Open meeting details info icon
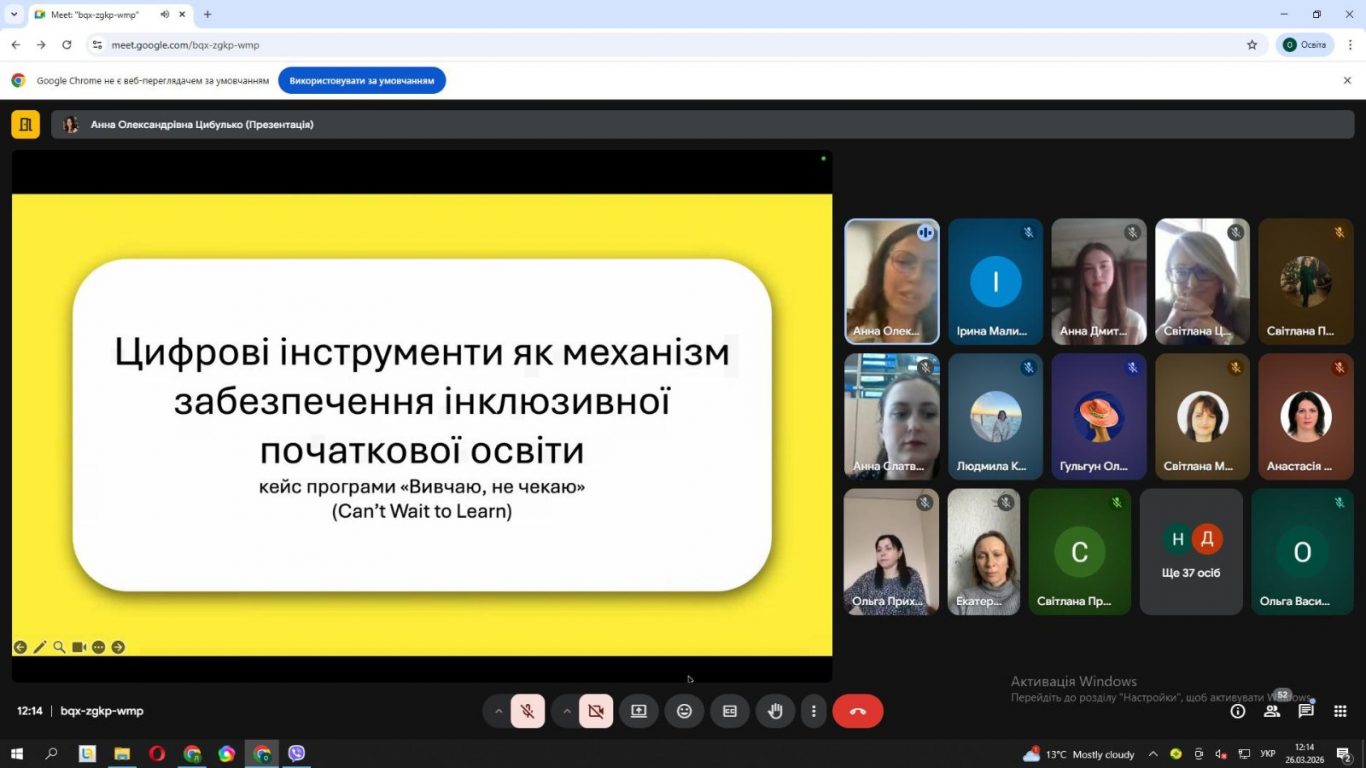Screen dimensions: 1366x768 (x=1238, y=711)
